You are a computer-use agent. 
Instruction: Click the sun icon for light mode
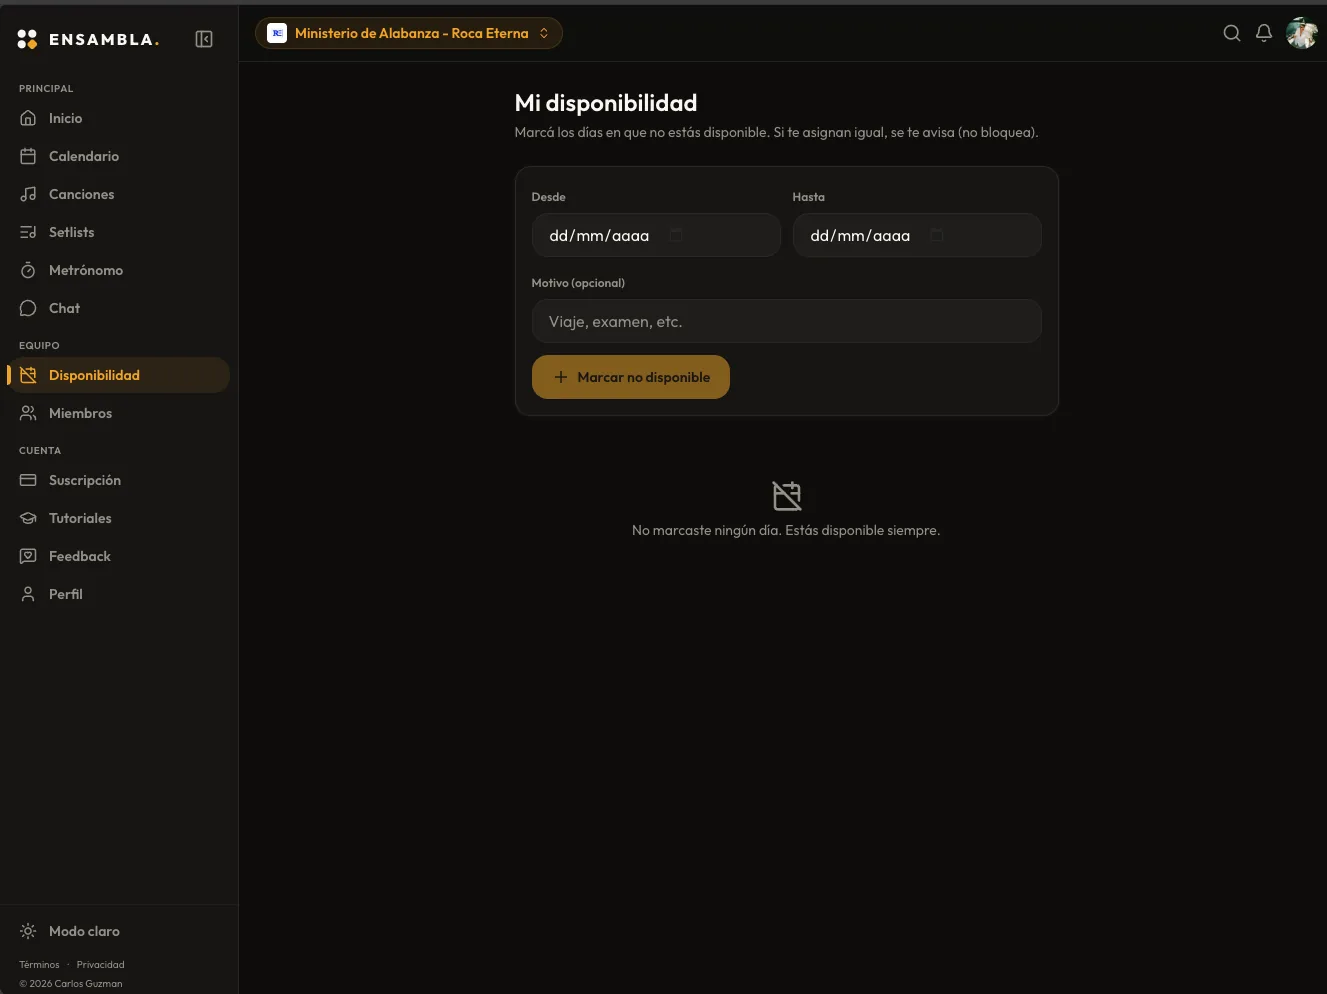(28, 931)
